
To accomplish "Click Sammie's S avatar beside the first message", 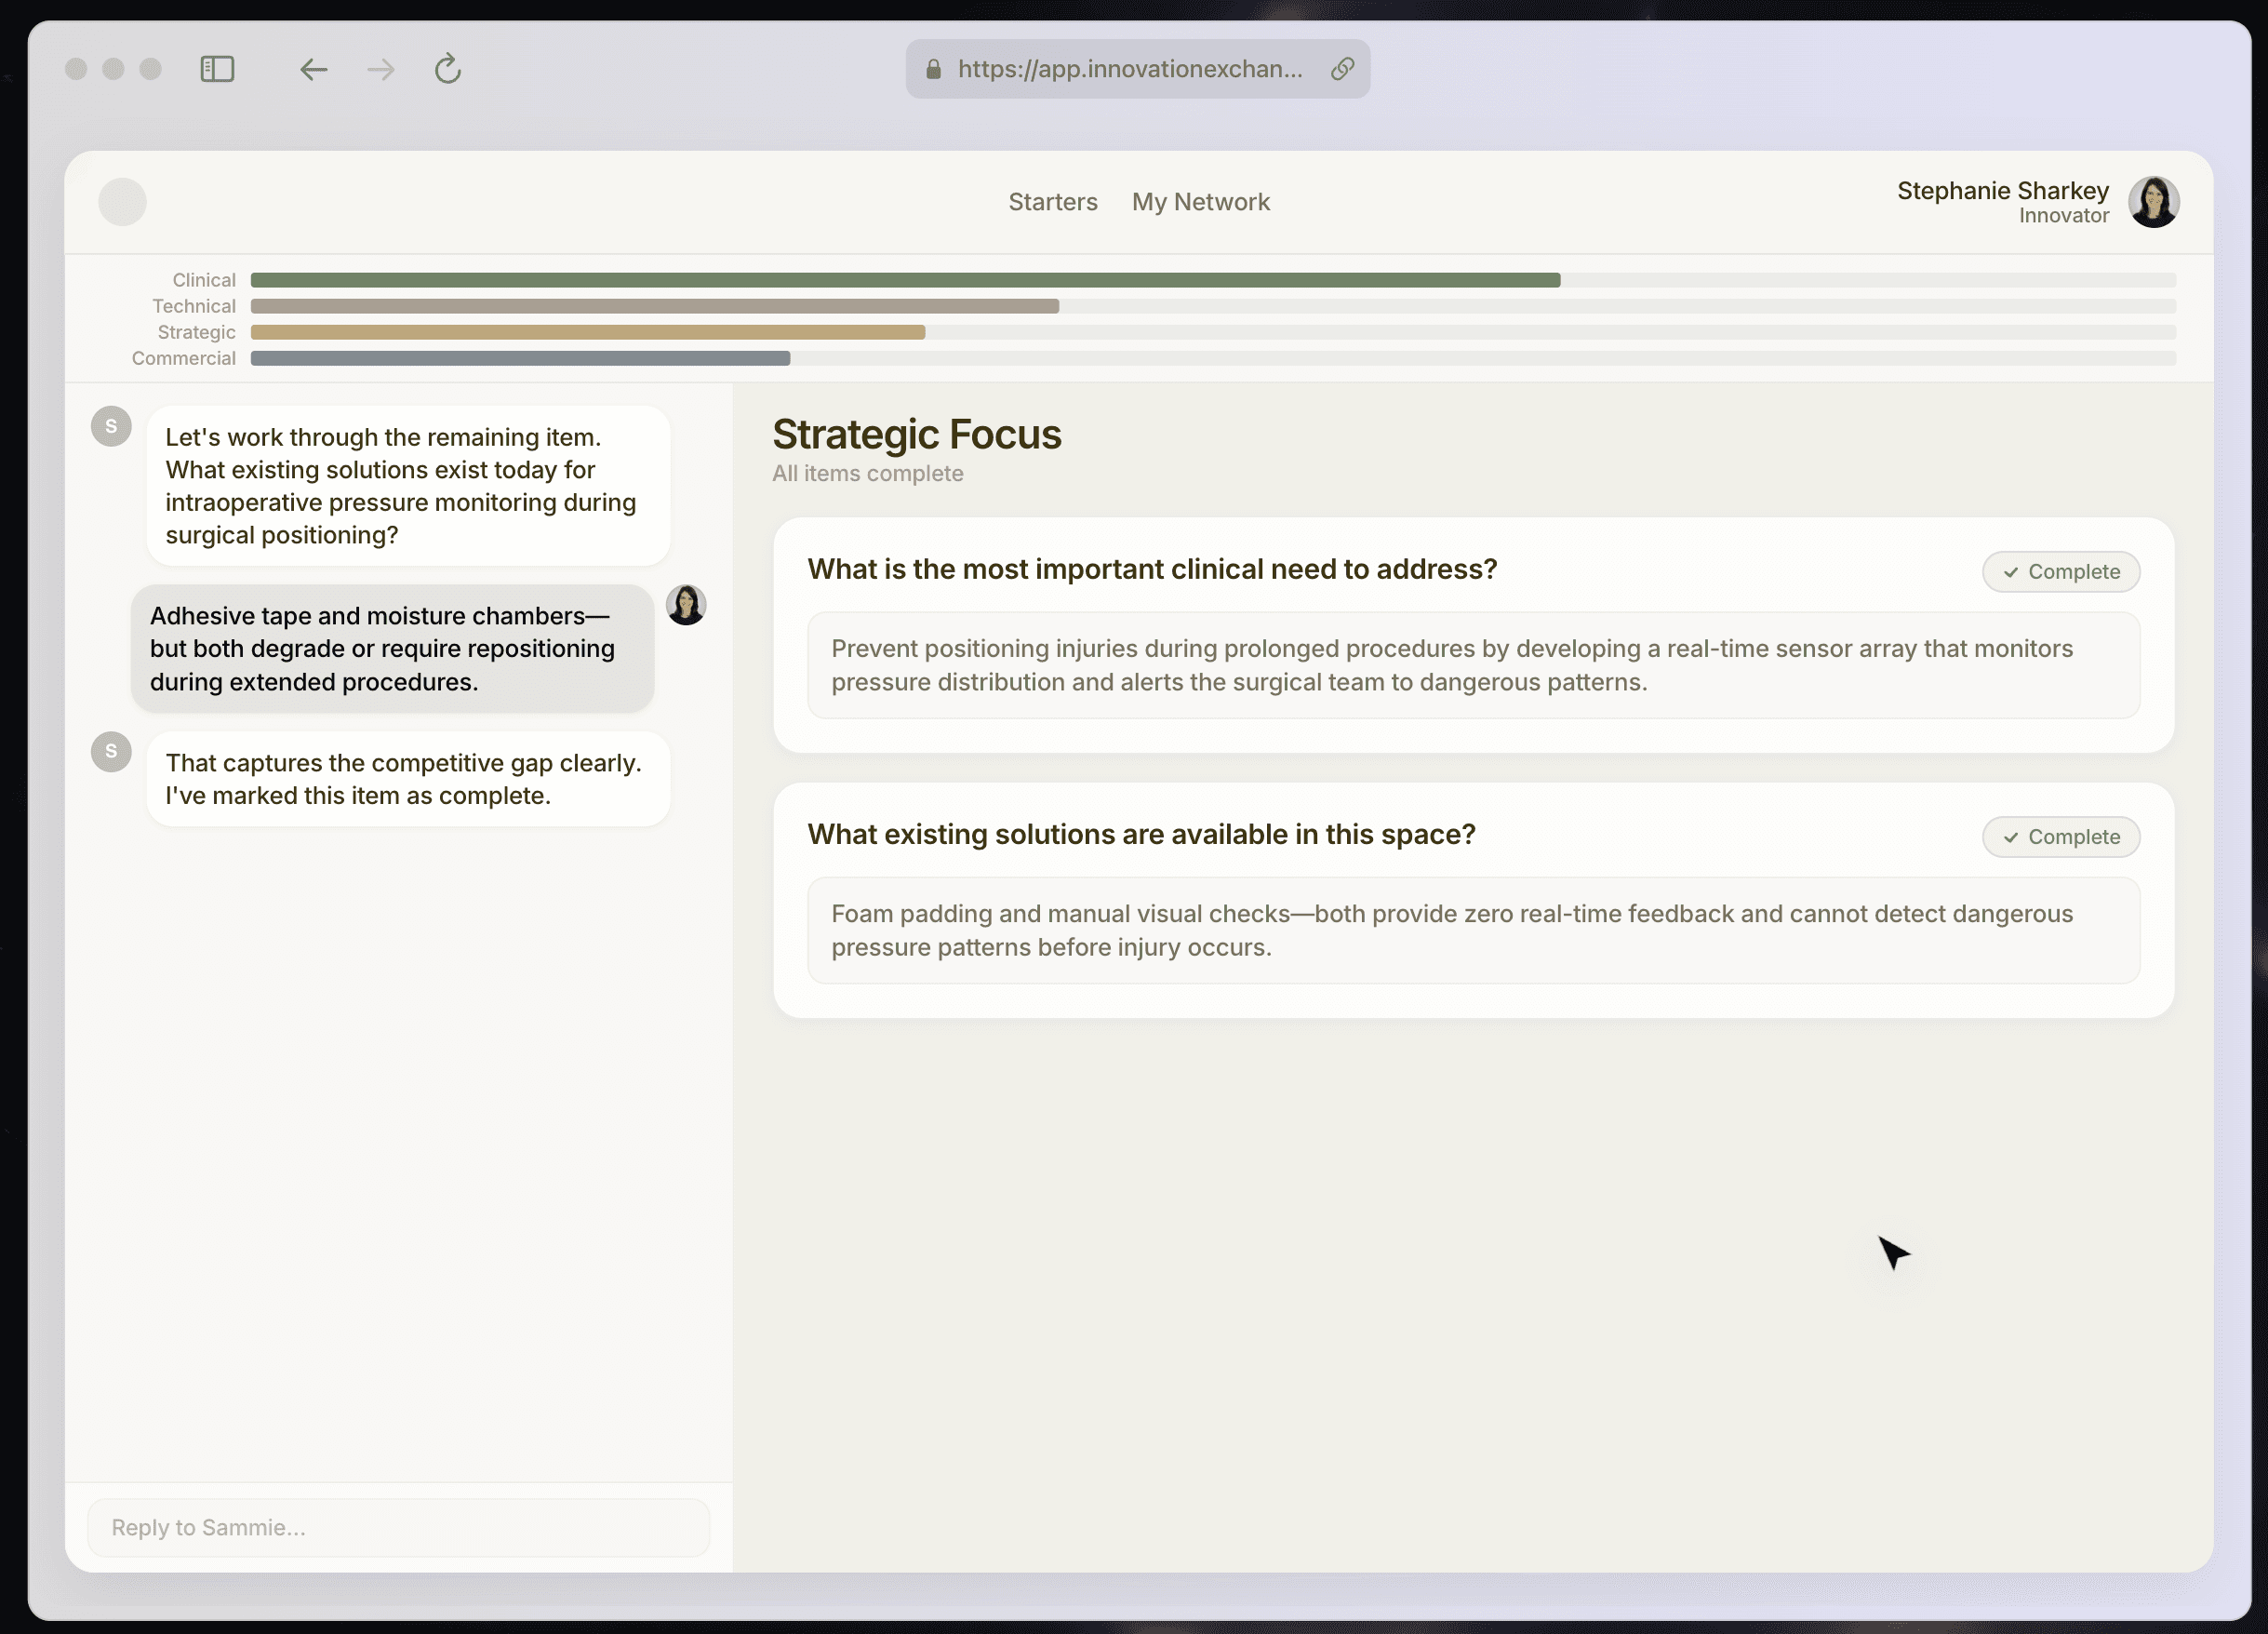I will point(111,427).
